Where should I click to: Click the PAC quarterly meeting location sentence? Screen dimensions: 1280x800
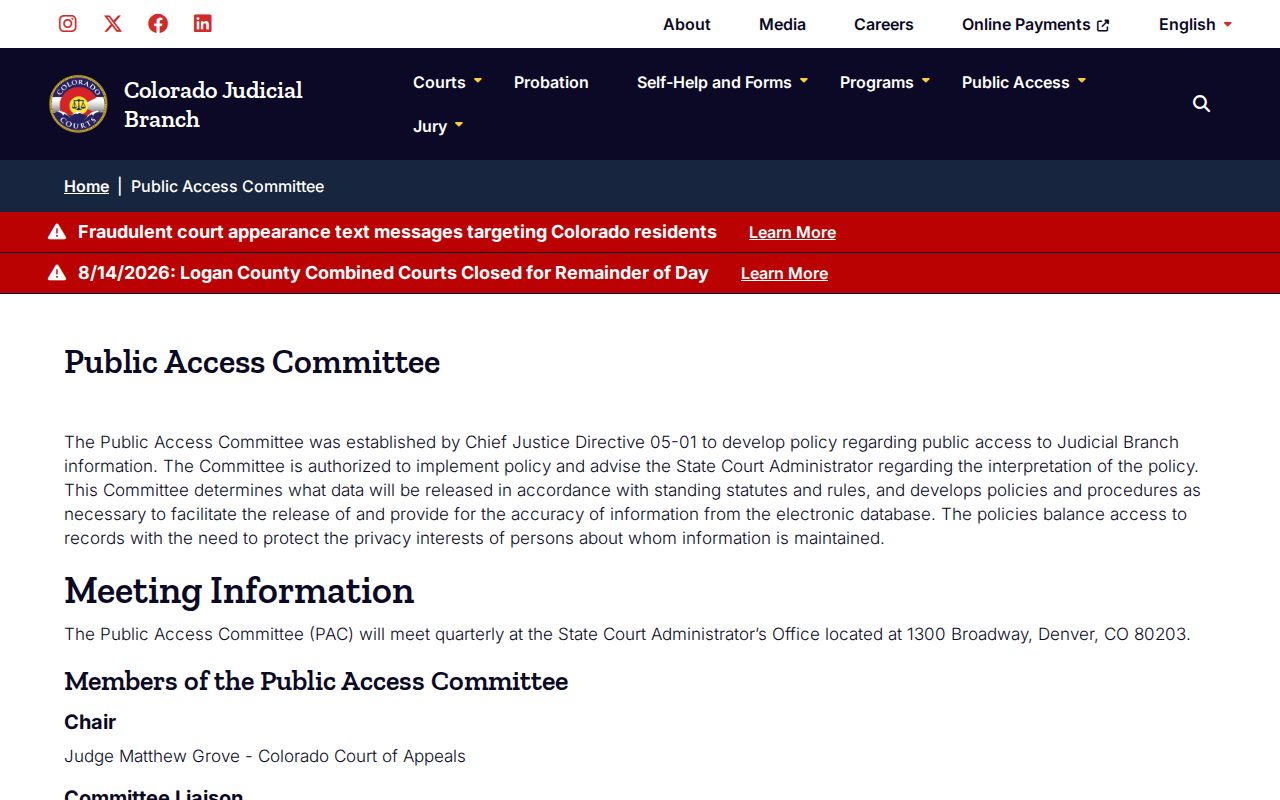[627, 634]
